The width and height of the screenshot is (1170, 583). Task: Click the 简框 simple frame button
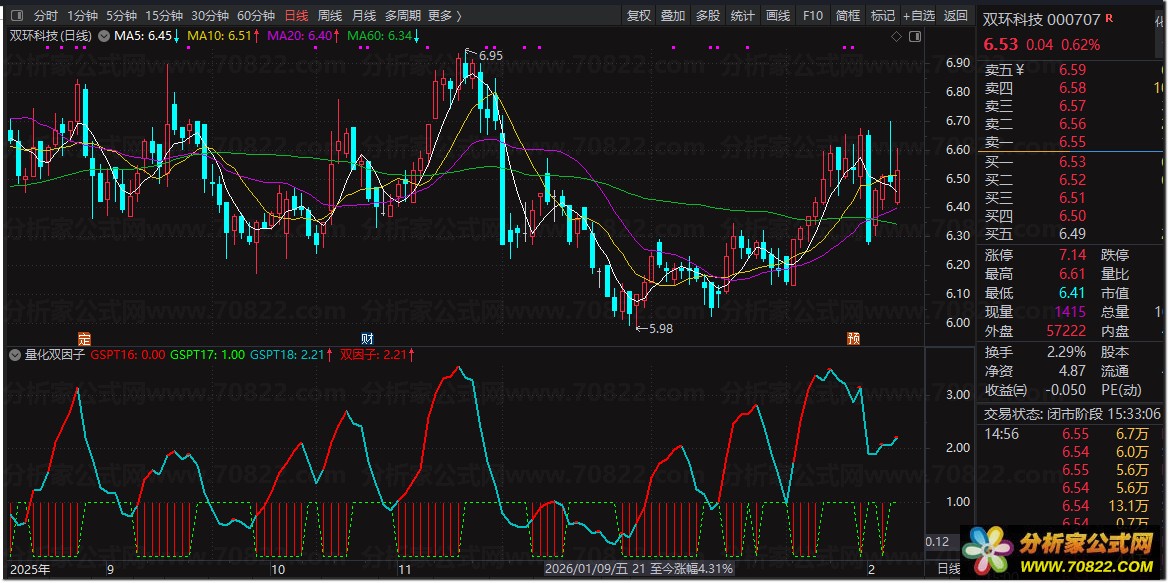[x=848, y=16]
